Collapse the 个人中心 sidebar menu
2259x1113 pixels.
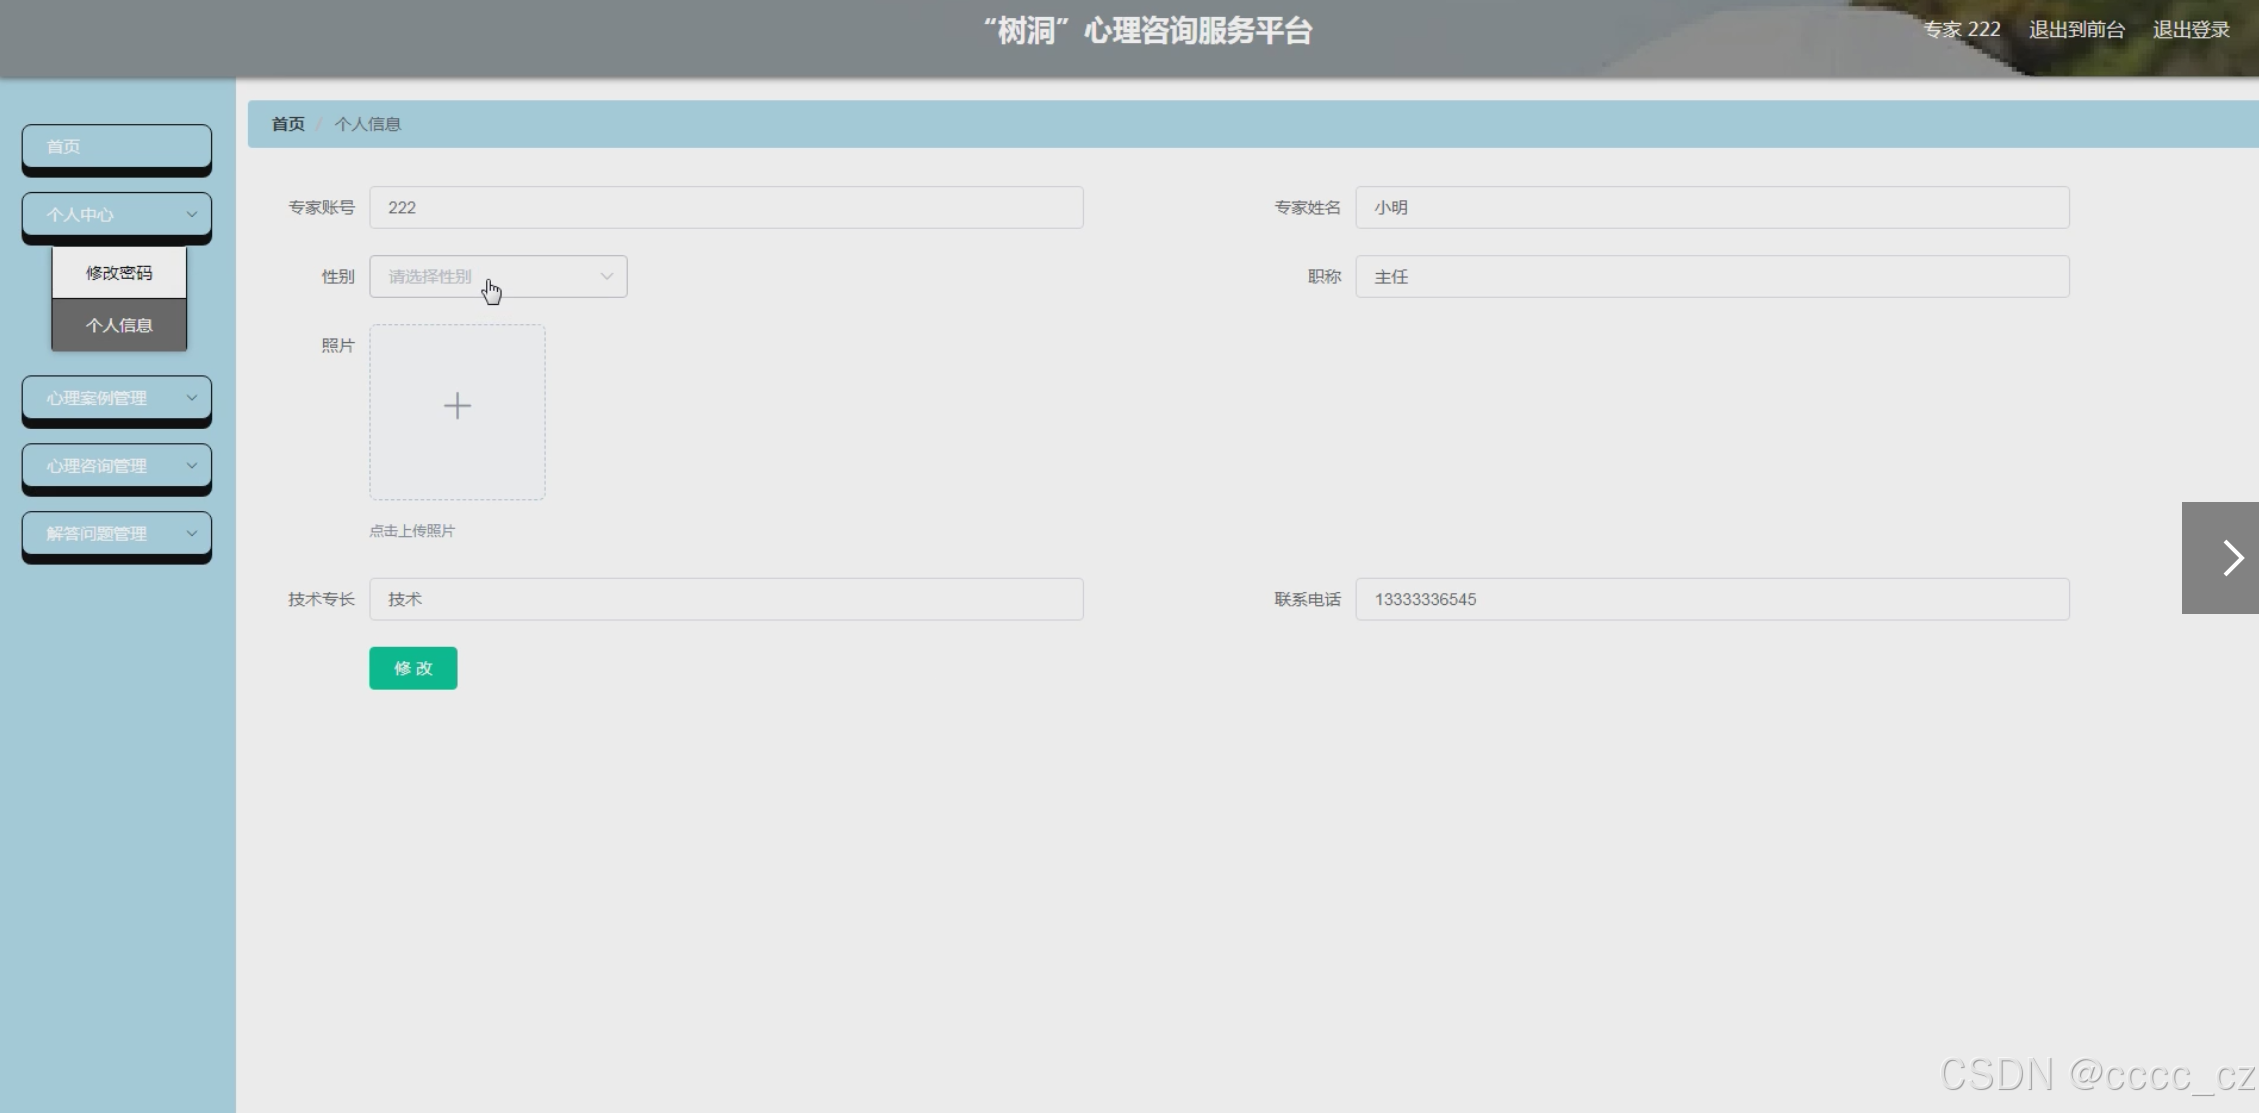click(117, 214)
